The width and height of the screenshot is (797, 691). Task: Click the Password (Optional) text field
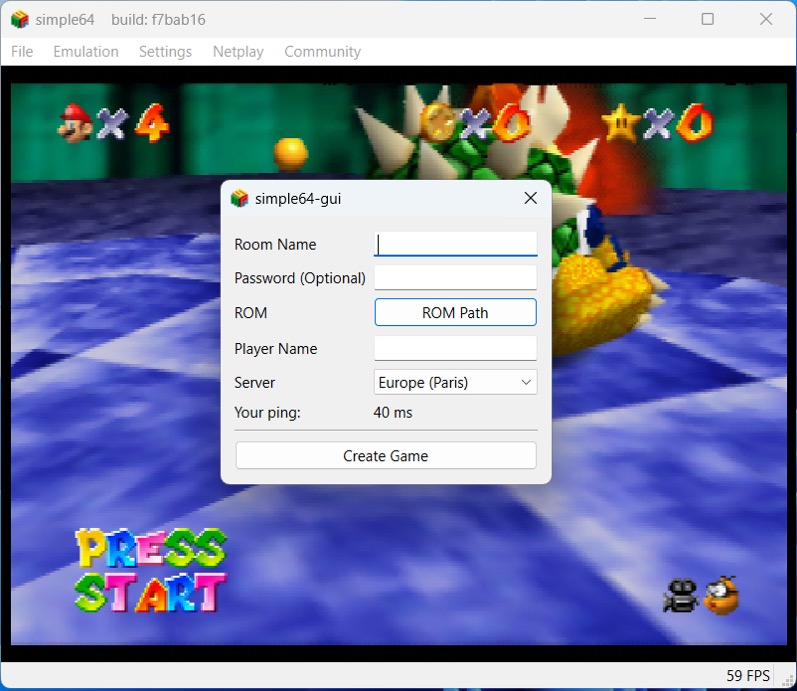pos(455,278)
